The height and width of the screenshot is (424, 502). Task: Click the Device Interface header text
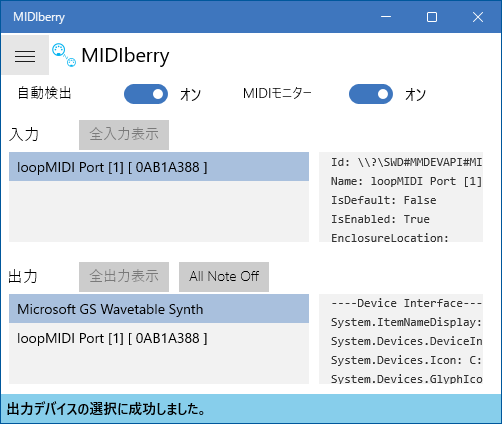tap(406, 303)
